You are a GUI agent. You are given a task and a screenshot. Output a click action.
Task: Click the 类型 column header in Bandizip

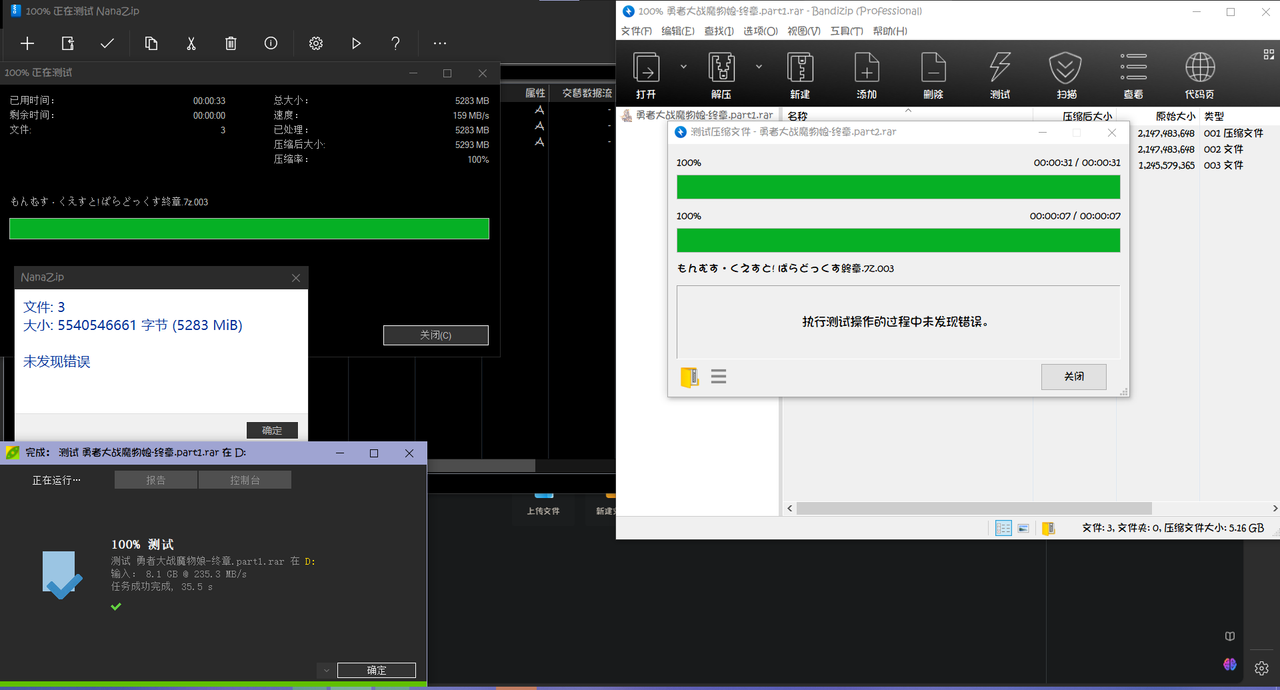(x=1214, y=116)
